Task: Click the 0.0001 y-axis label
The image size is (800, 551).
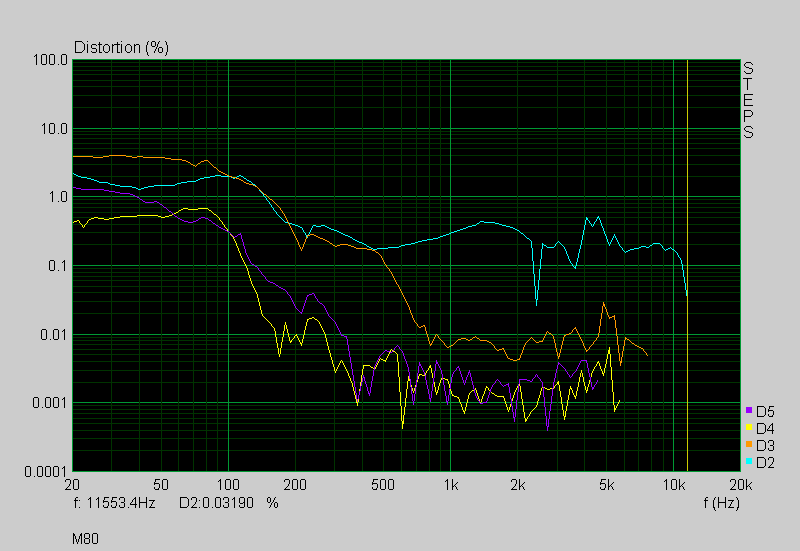Action: point(46,472)
